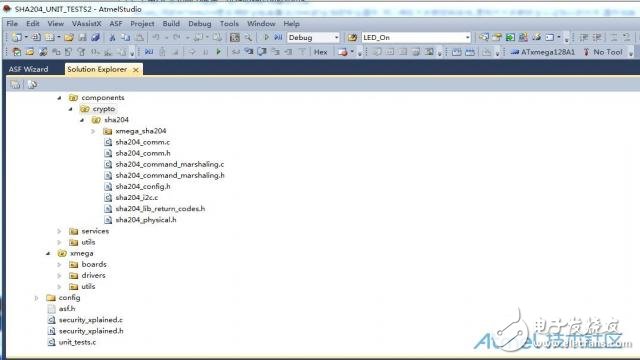
Task: Close the Solution Explorer tab
Action: tap(136, 70)
